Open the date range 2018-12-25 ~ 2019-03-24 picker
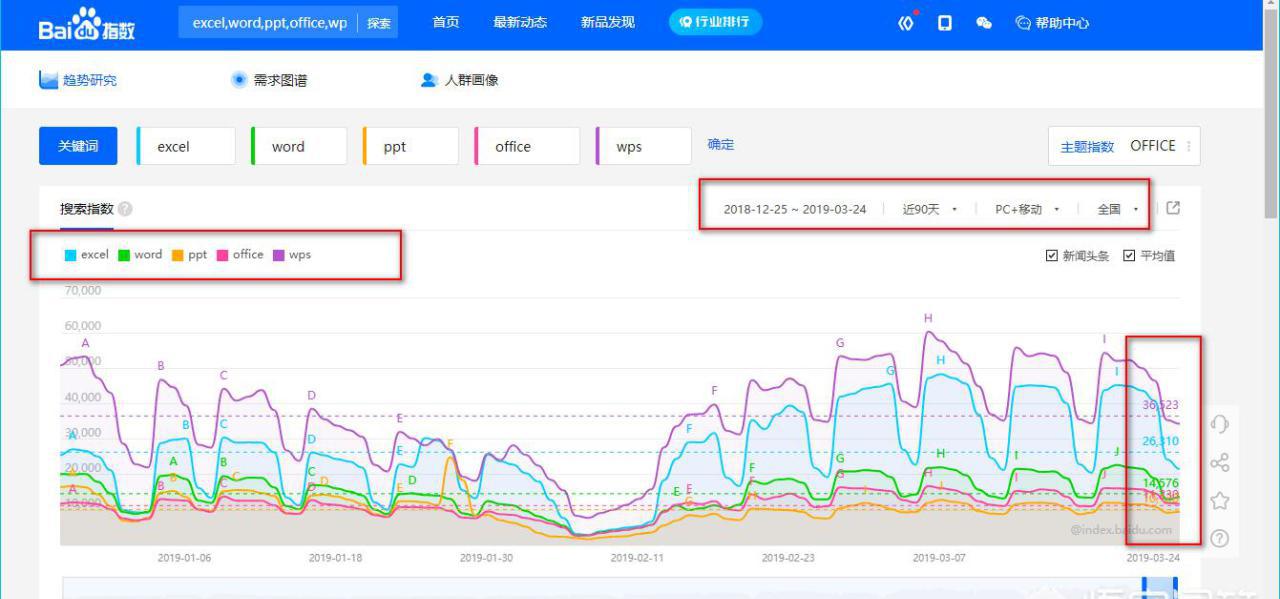This screenshot has height=599, width=1280. 795,209
